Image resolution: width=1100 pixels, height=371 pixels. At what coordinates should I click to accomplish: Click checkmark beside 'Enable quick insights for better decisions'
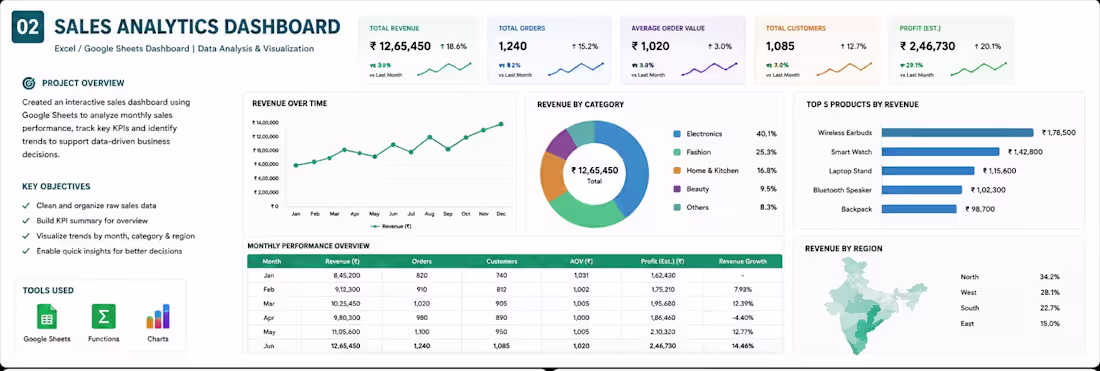[x=26, y=251]
